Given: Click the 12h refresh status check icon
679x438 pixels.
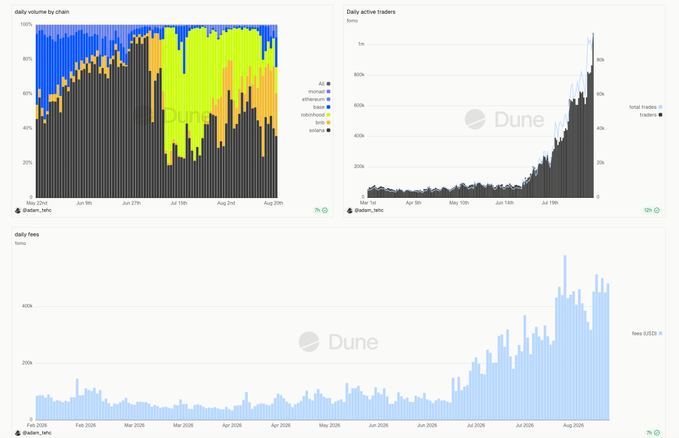Looking at the screenshot, I should pos(657,210).
